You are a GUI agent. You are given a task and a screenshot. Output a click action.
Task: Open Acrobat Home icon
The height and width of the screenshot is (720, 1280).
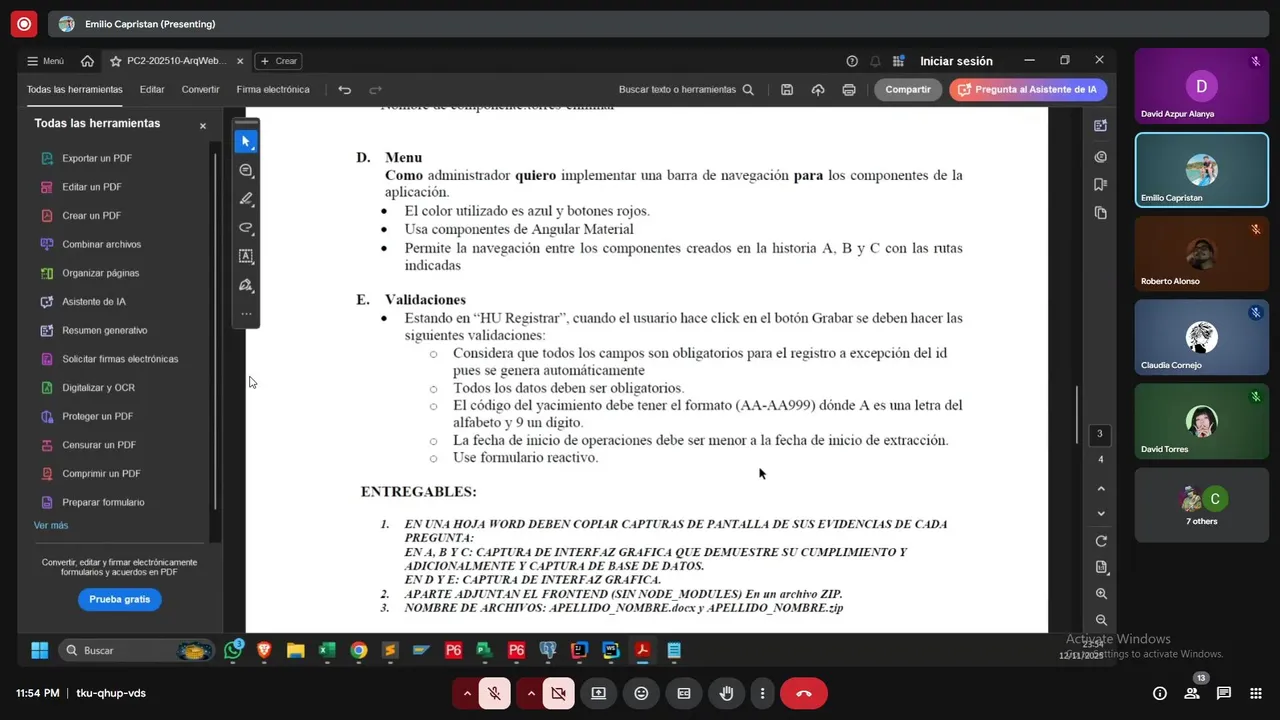tap(88, 61)
